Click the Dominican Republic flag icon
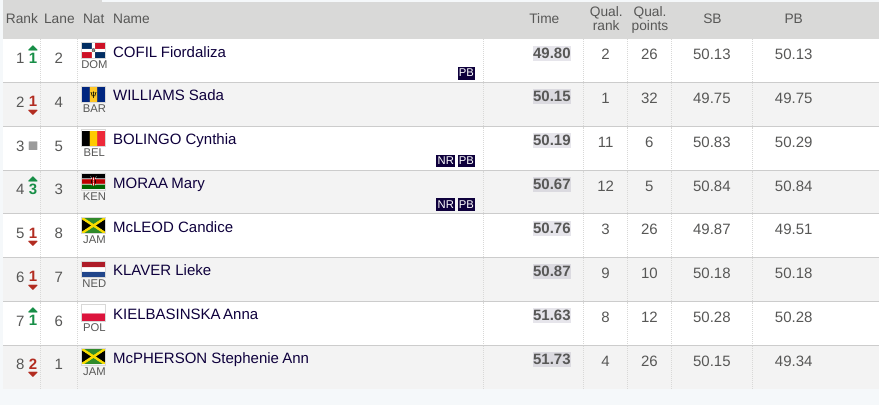 coord(94,51)
